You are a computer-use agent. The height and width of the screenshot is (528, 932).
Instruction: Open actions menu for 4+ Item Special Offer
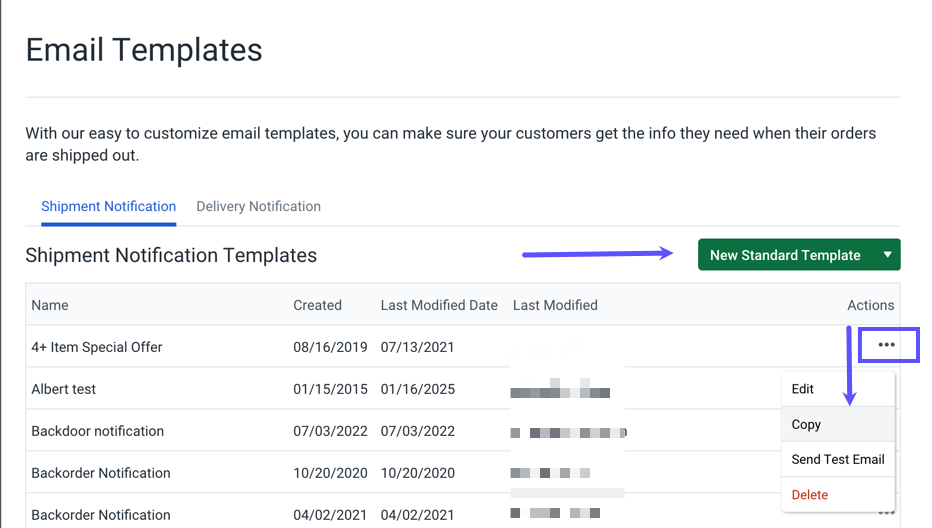(x=886, y=345)
